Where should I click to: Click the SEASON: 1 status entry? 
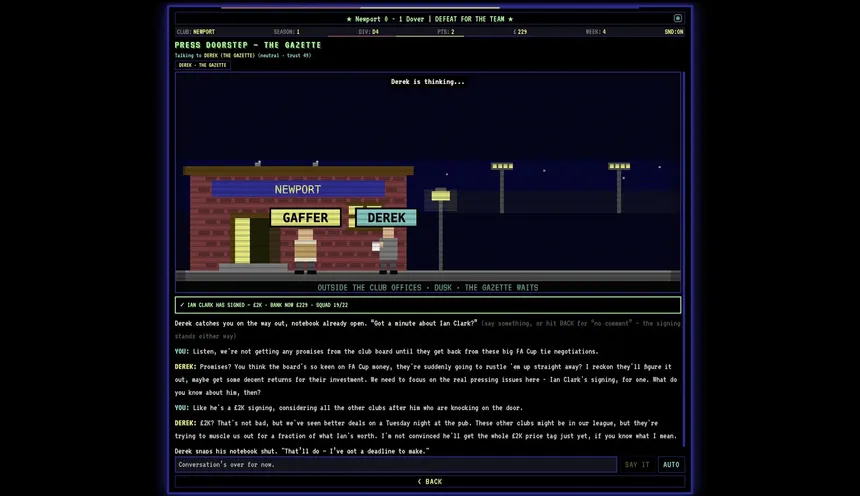tap(286, 32)
